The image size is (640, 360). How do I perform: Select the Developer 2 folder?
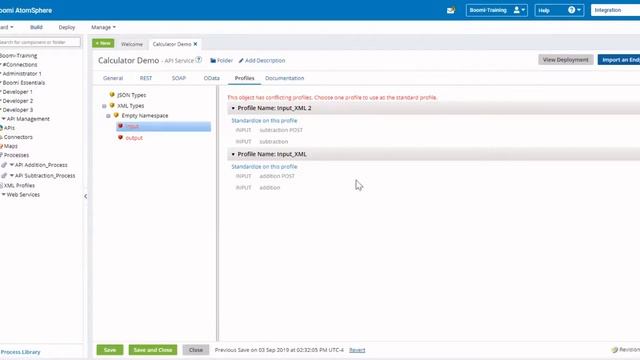18,101
